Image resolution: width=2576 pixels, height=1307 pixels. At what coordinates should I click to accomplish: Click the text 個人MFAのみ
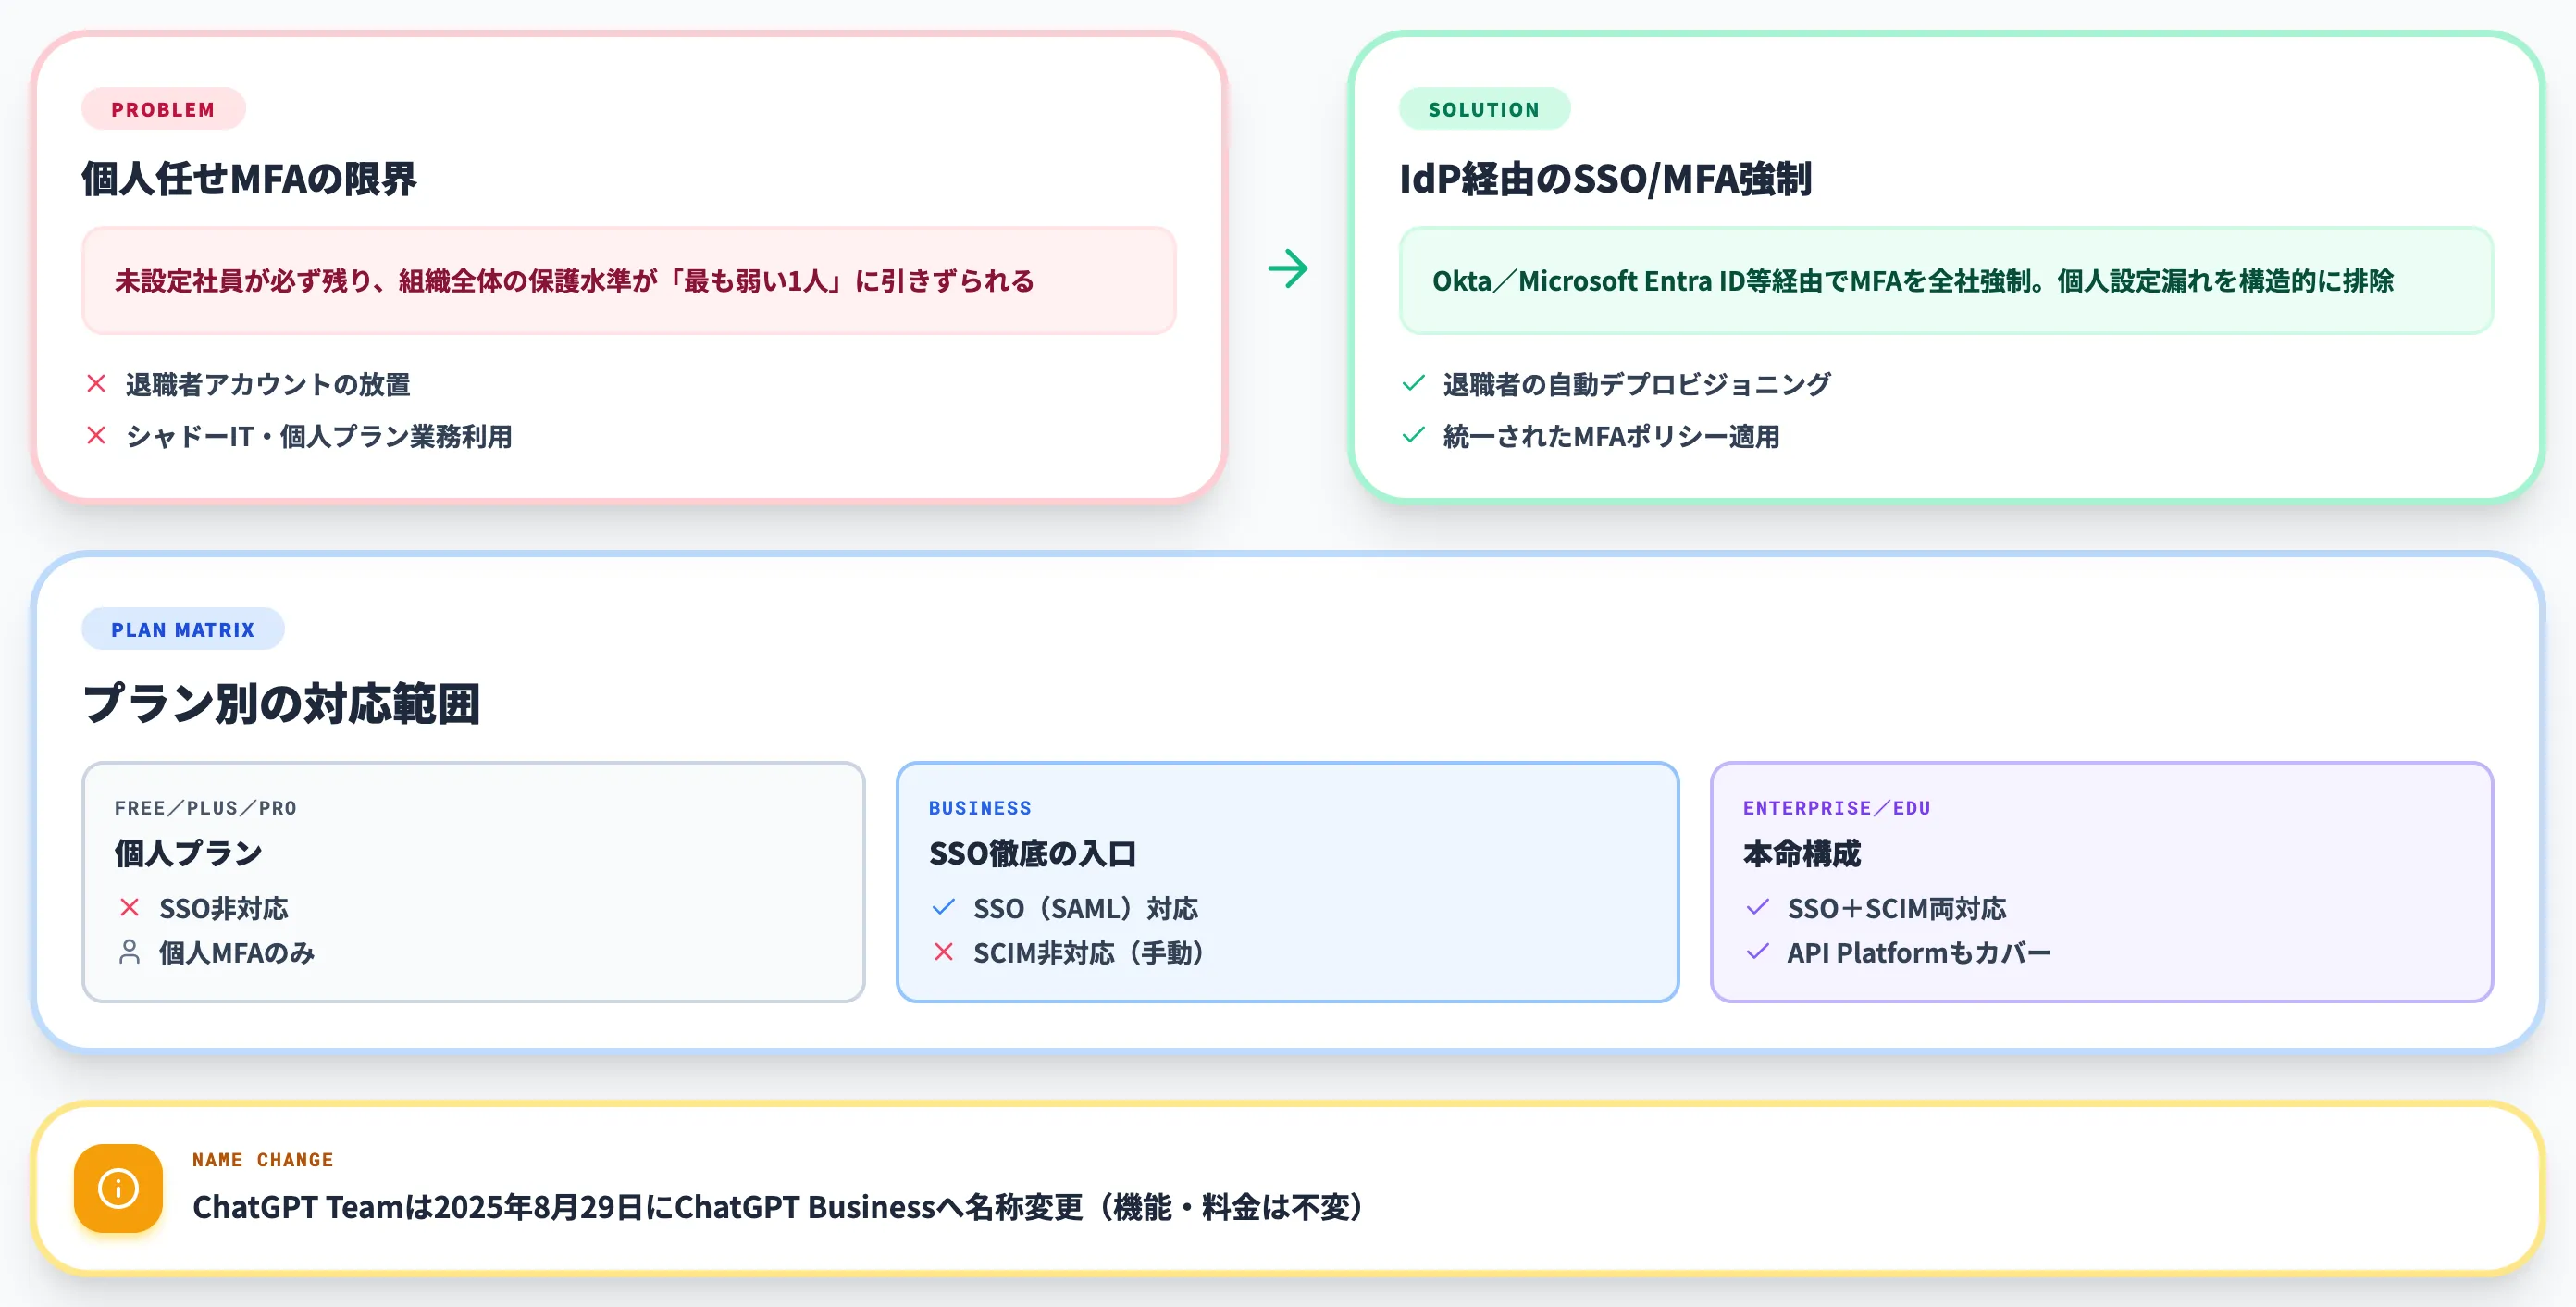tap(237, 952)
